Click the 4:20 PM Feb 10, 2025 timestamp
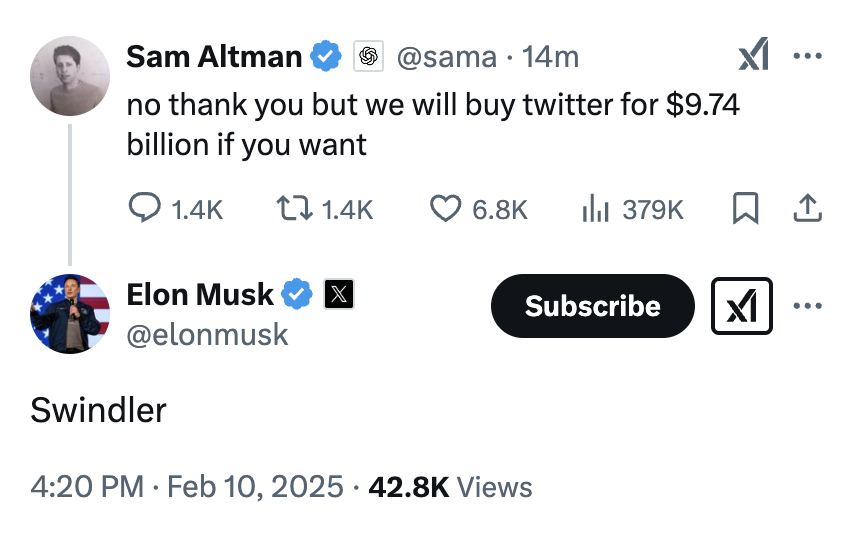Image resolution: width=856 pixels, height=536 pixels. pyautogui.click(x=187, y=487)
